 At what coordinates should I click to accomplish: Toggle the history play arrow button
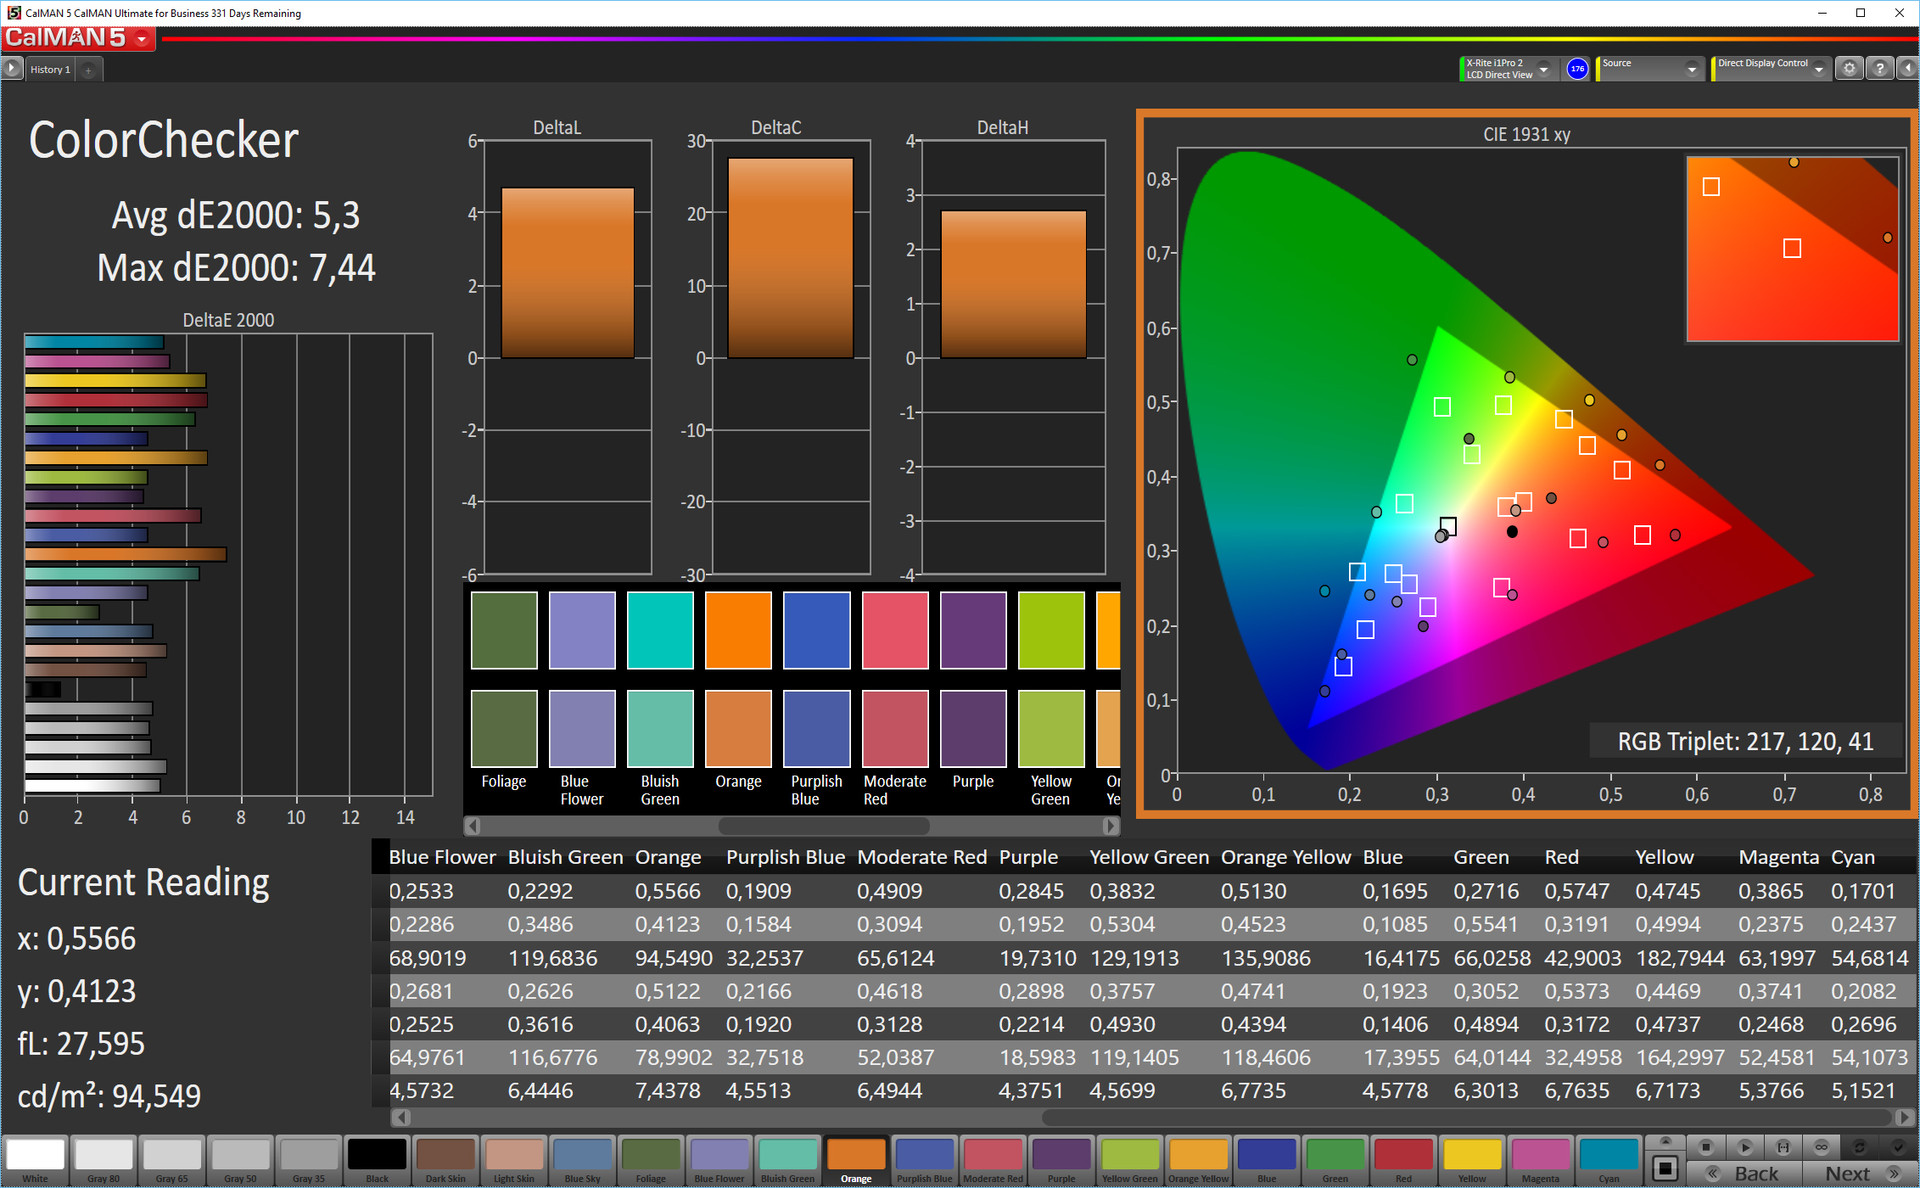tap(12, 69)
